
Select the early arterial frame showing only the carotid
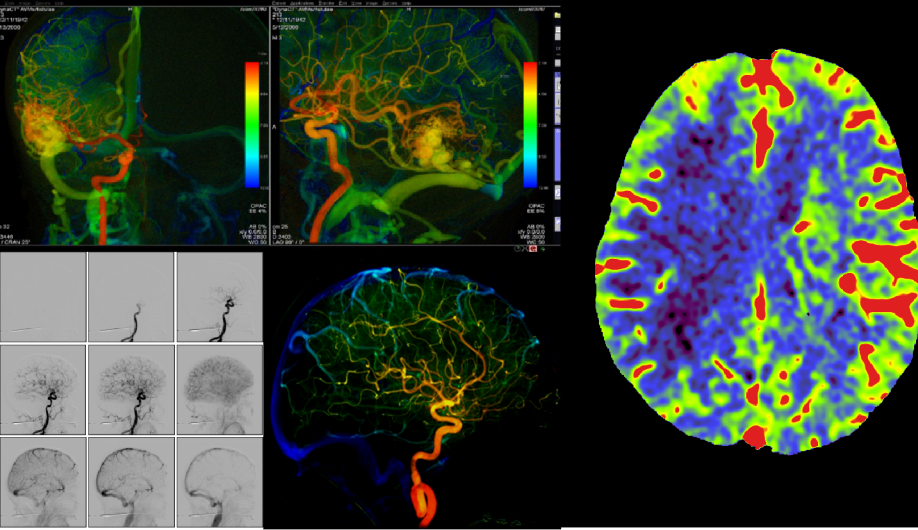[131, 296]
